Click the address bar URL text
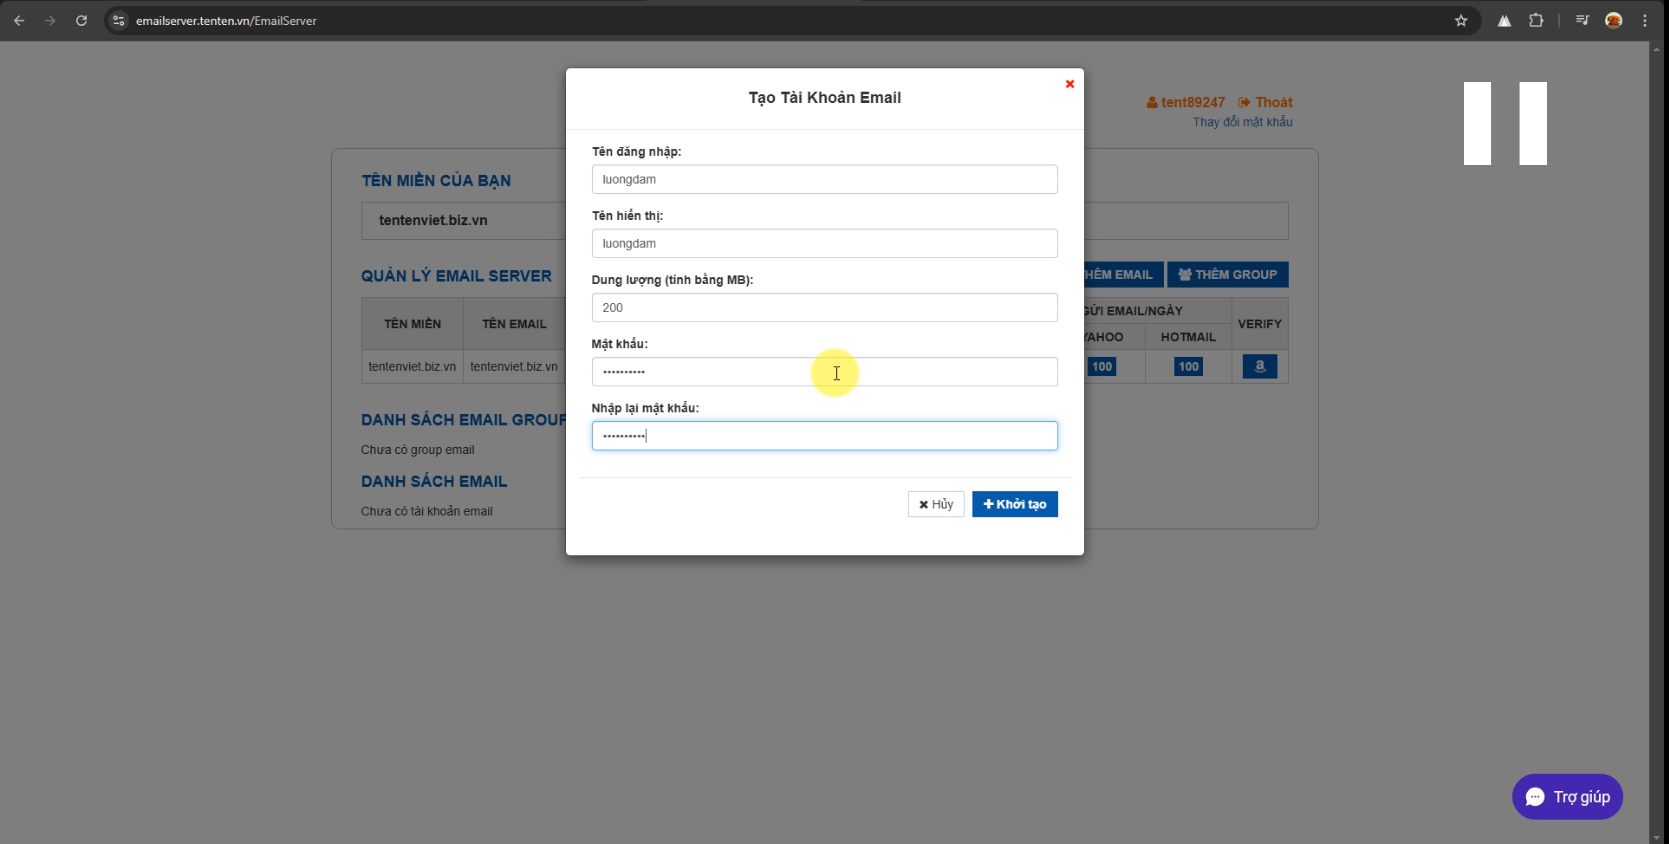The height and width of the screenshot is (844, 1669). [226, 20]
